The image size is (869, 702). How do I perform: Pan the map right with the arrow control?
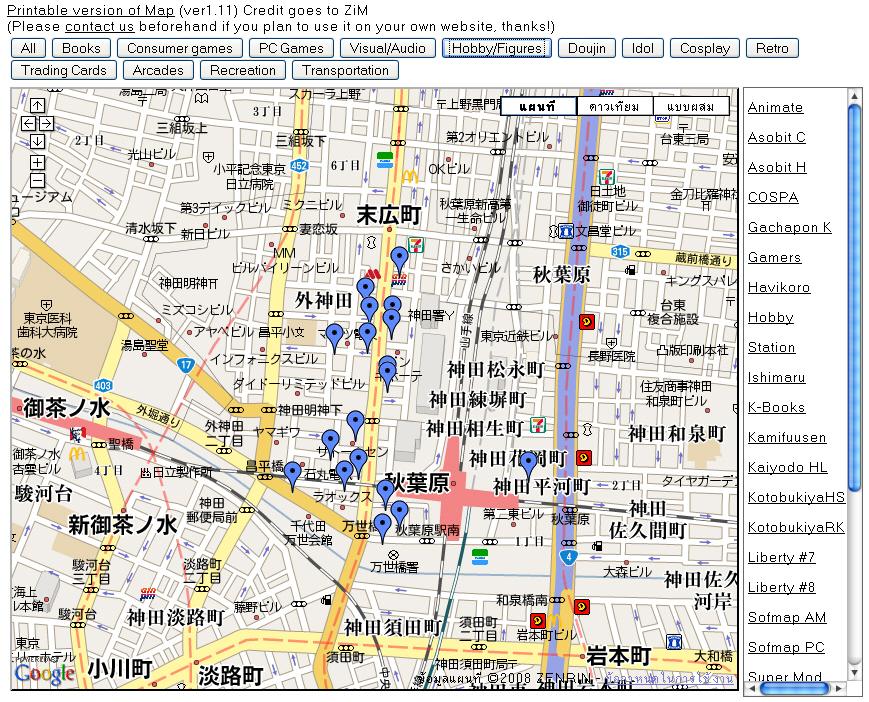point(47,124)
